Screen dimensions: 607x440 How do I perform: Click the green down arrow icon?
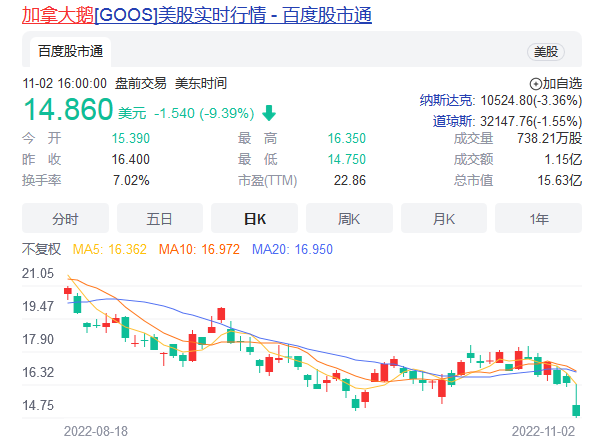[x=269, y=113]
